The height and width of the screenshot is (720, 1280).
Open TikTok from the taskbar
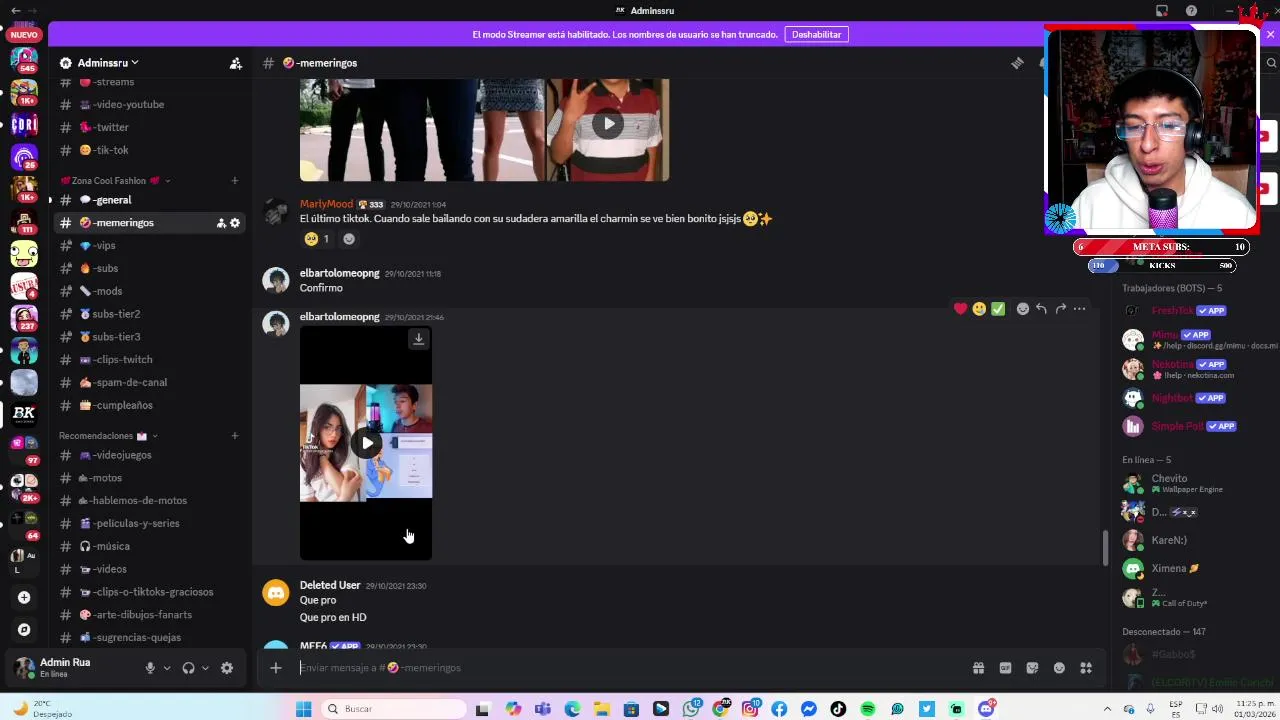coord(838,709)
